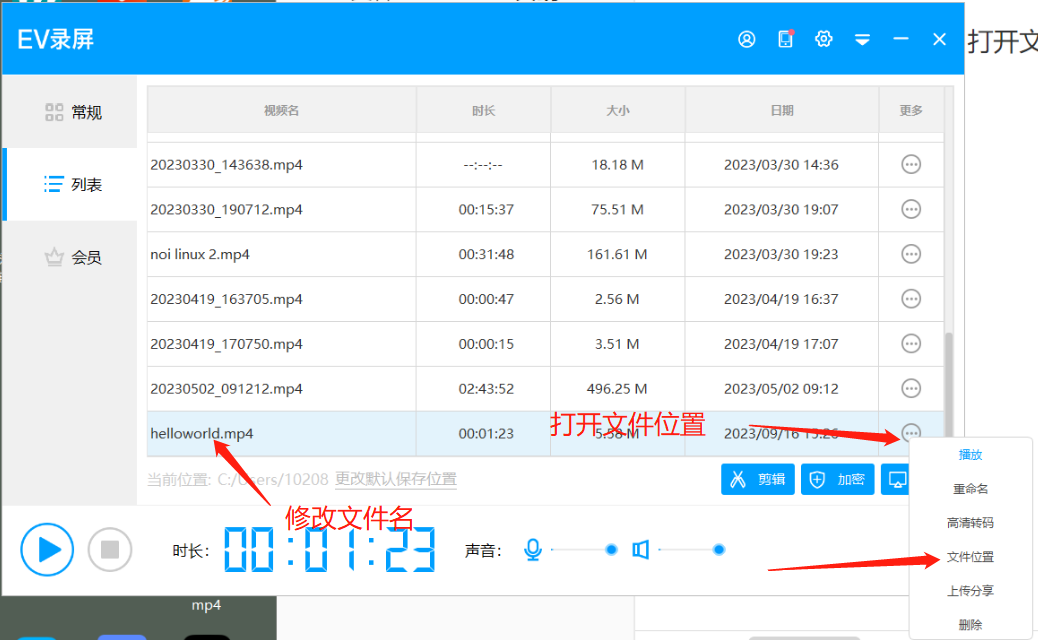Select file noi linux 2.mp4
Viewport: 1038px width, 640px height.
click(x=200, y=254)
